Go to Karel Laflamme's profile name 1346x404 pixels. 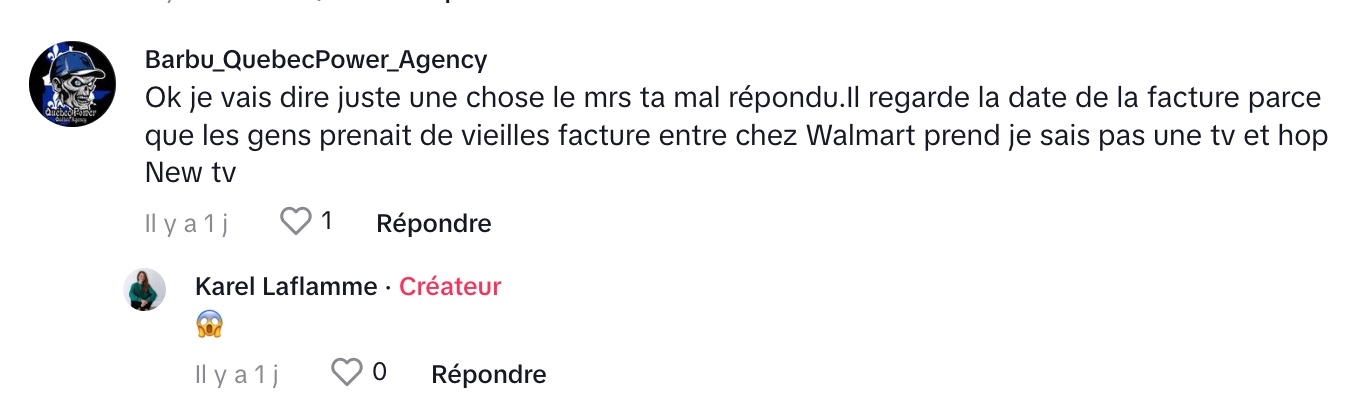[x=286, y=287]
